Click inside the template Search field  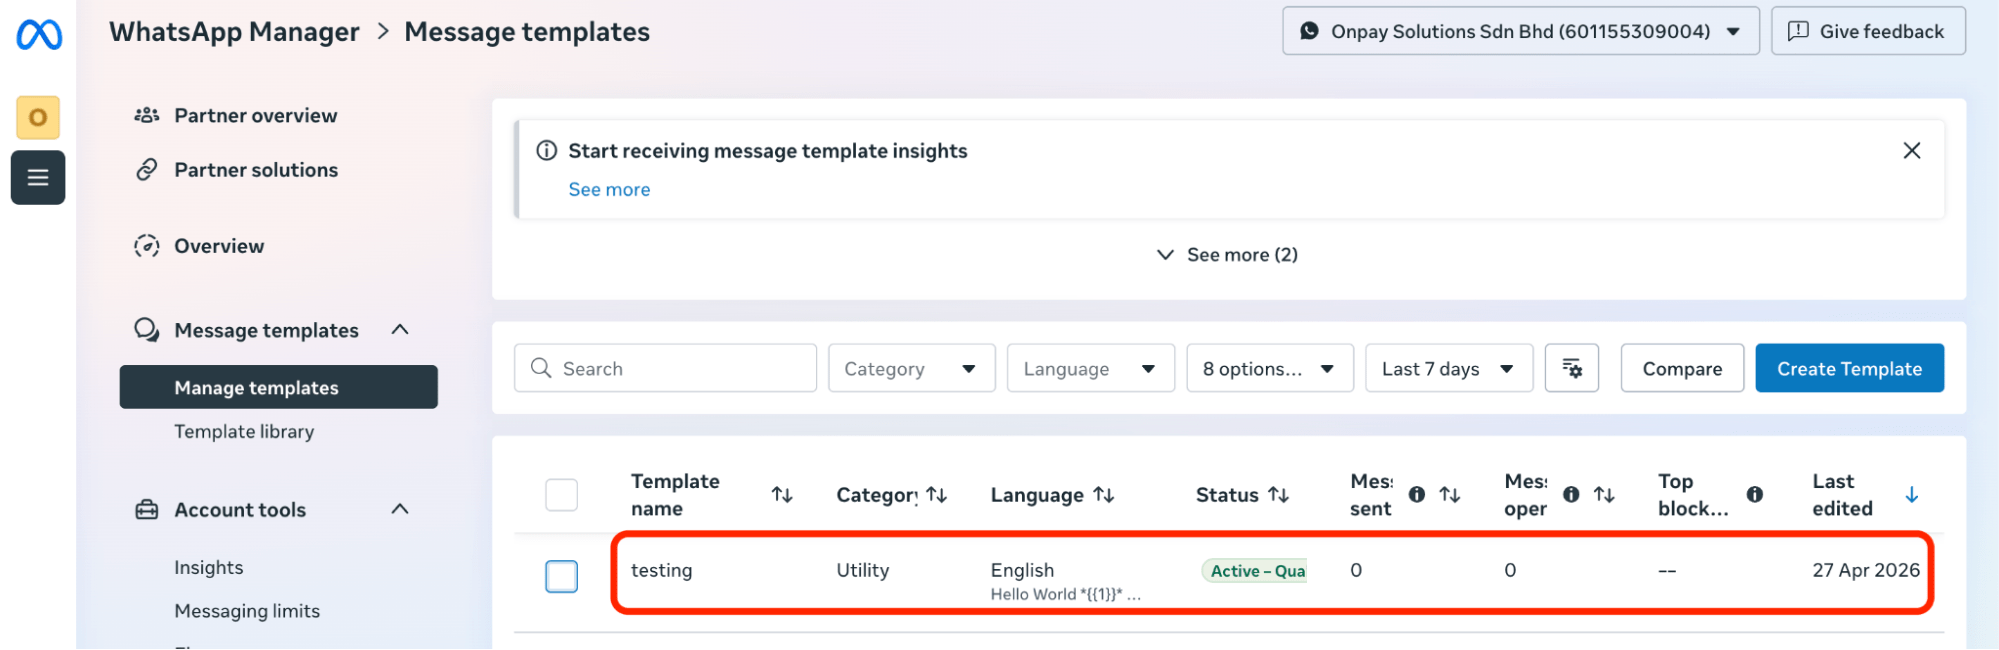point(665,368)
